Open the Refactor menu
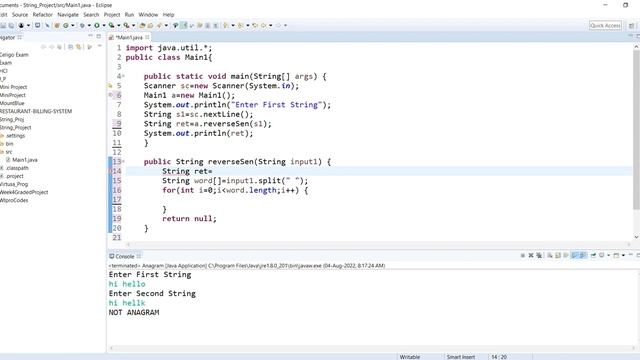The width and height of the screenshot is (640, 360). pos(42,15)
